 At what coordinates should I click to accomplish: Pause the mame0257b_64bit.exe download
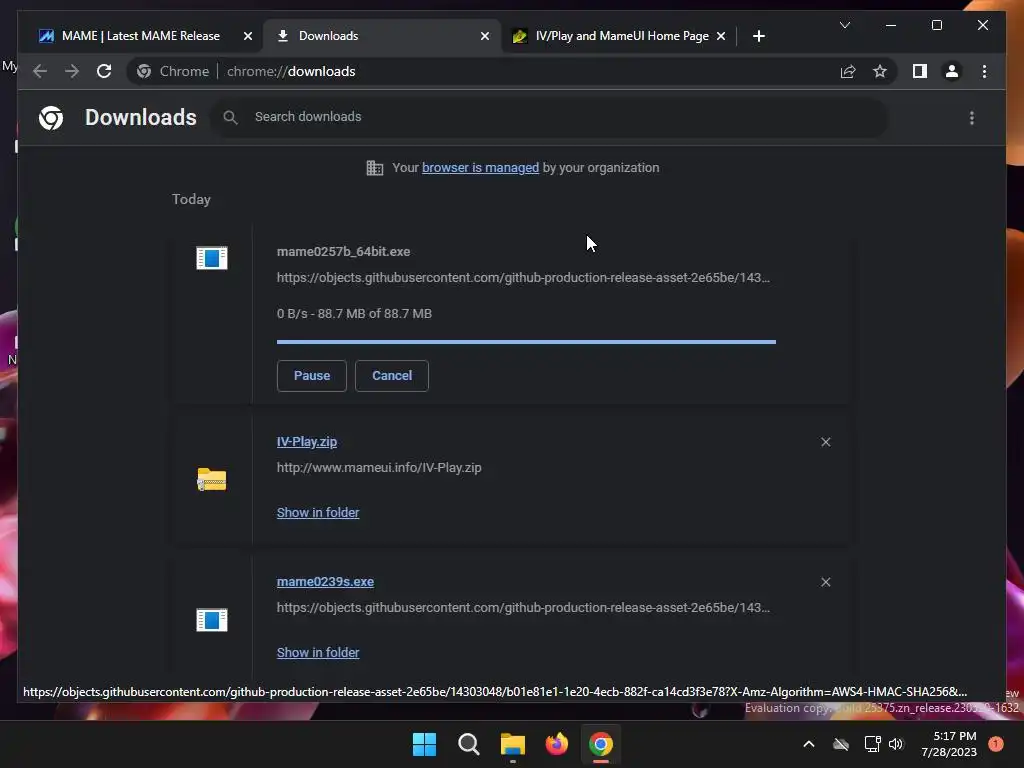[x=312, y=376]
